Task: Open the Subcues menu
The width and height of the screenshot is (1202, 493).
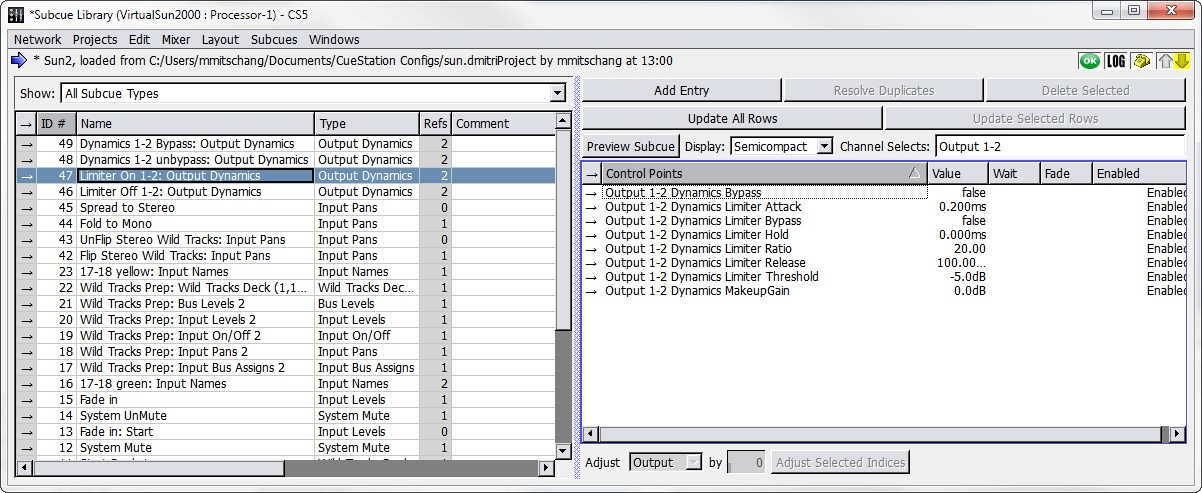Action: click(274, 39)
